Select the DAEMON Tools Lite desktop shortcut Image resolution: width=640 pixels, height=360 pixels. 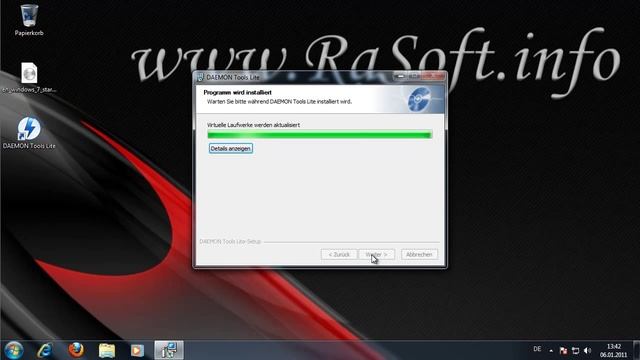pyautogui.click(x=29, y=133)
